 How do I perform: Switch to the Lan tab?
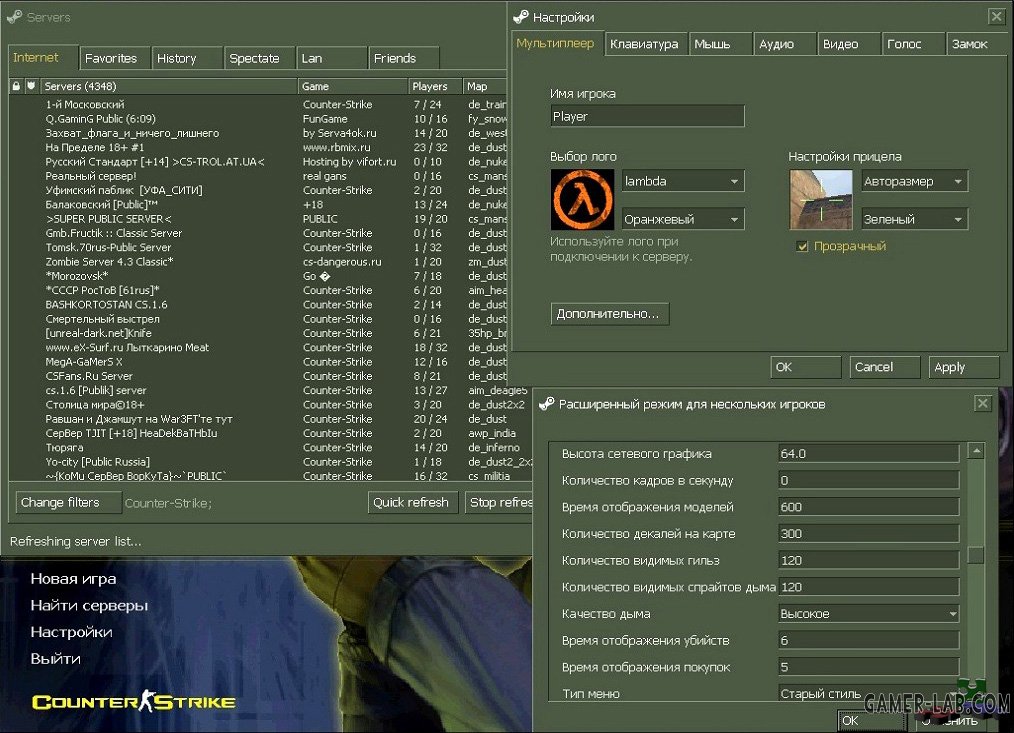click(x=331, y=58)
